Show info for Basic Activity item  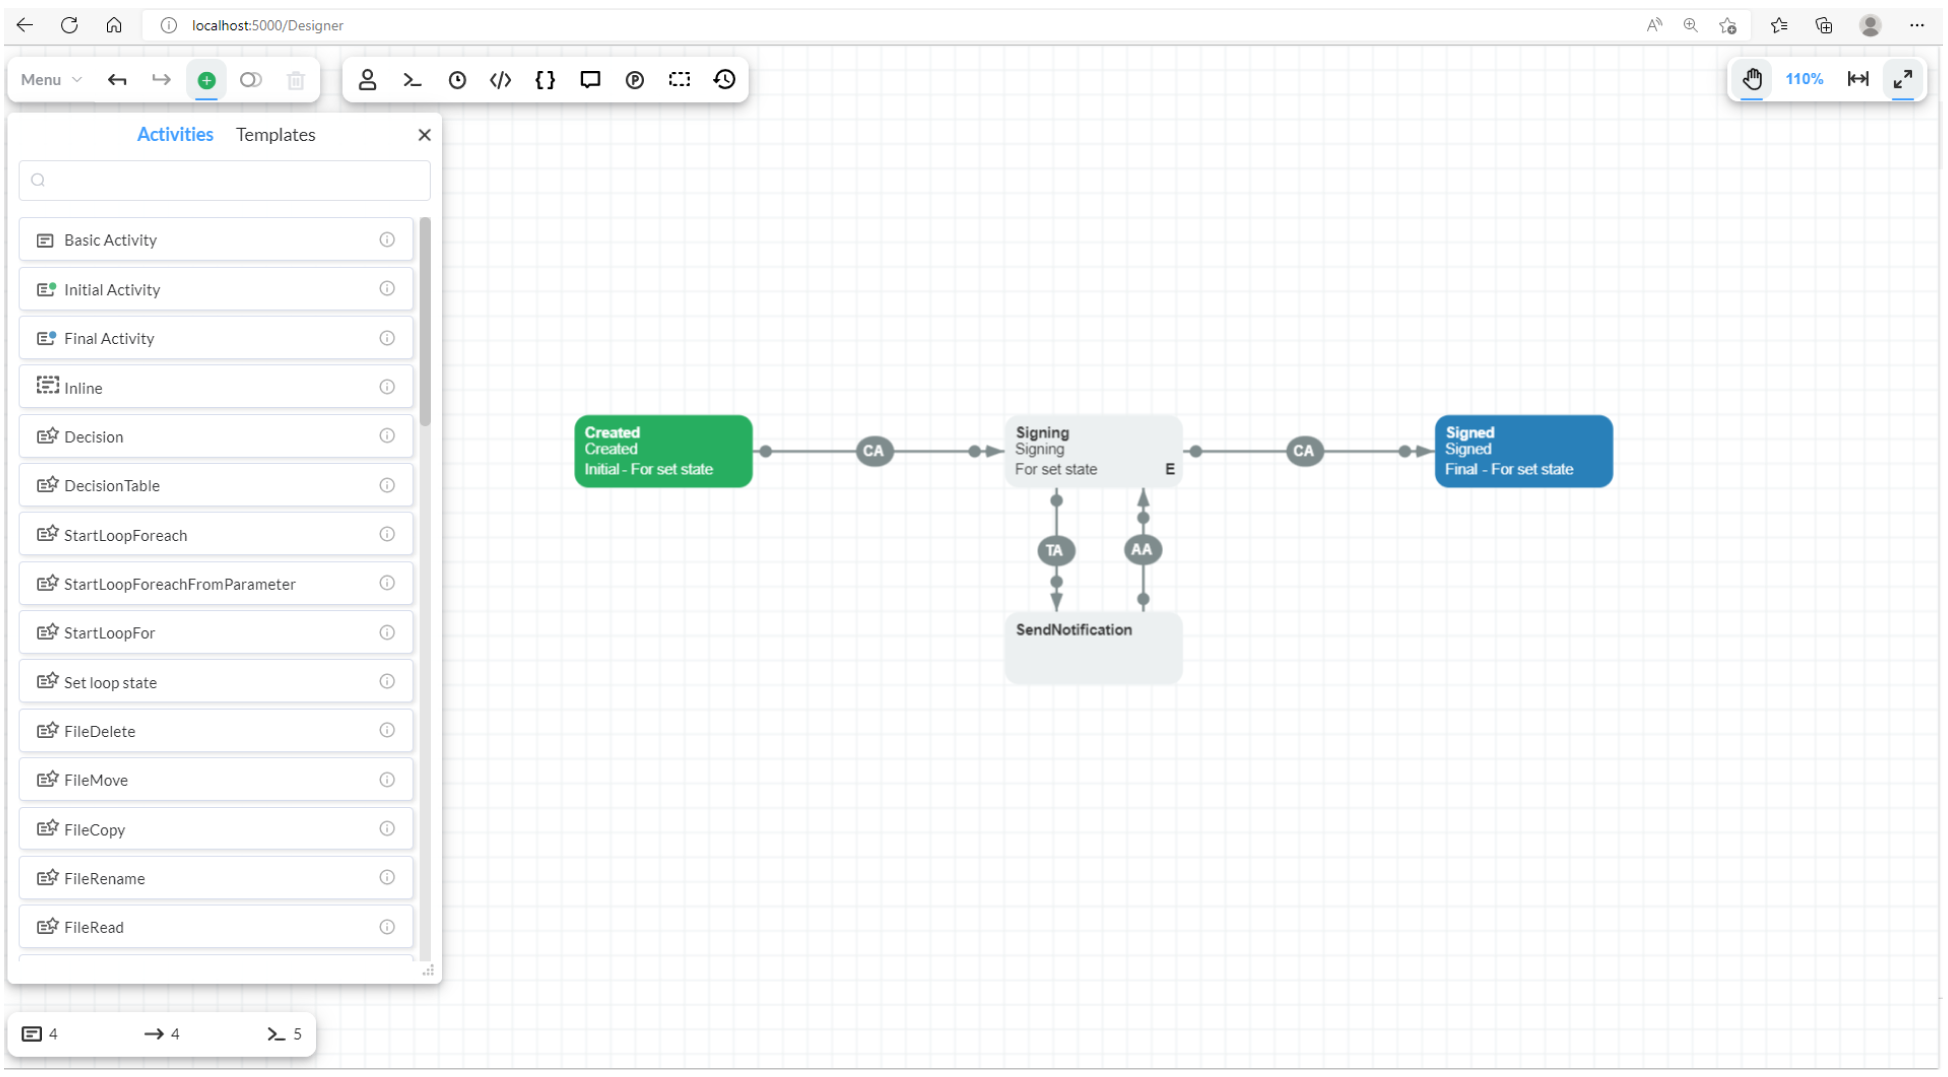[387, 240]
